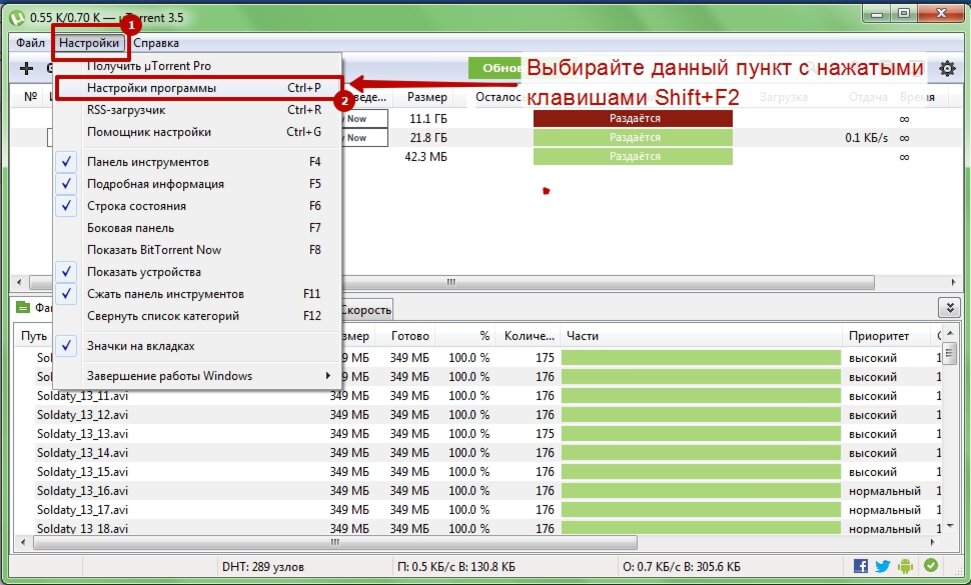Click pieces bar for Soldaty_13_11.avi
This screenshot has width=971, height=585.
pyautogui.click(x=701, y=396)
